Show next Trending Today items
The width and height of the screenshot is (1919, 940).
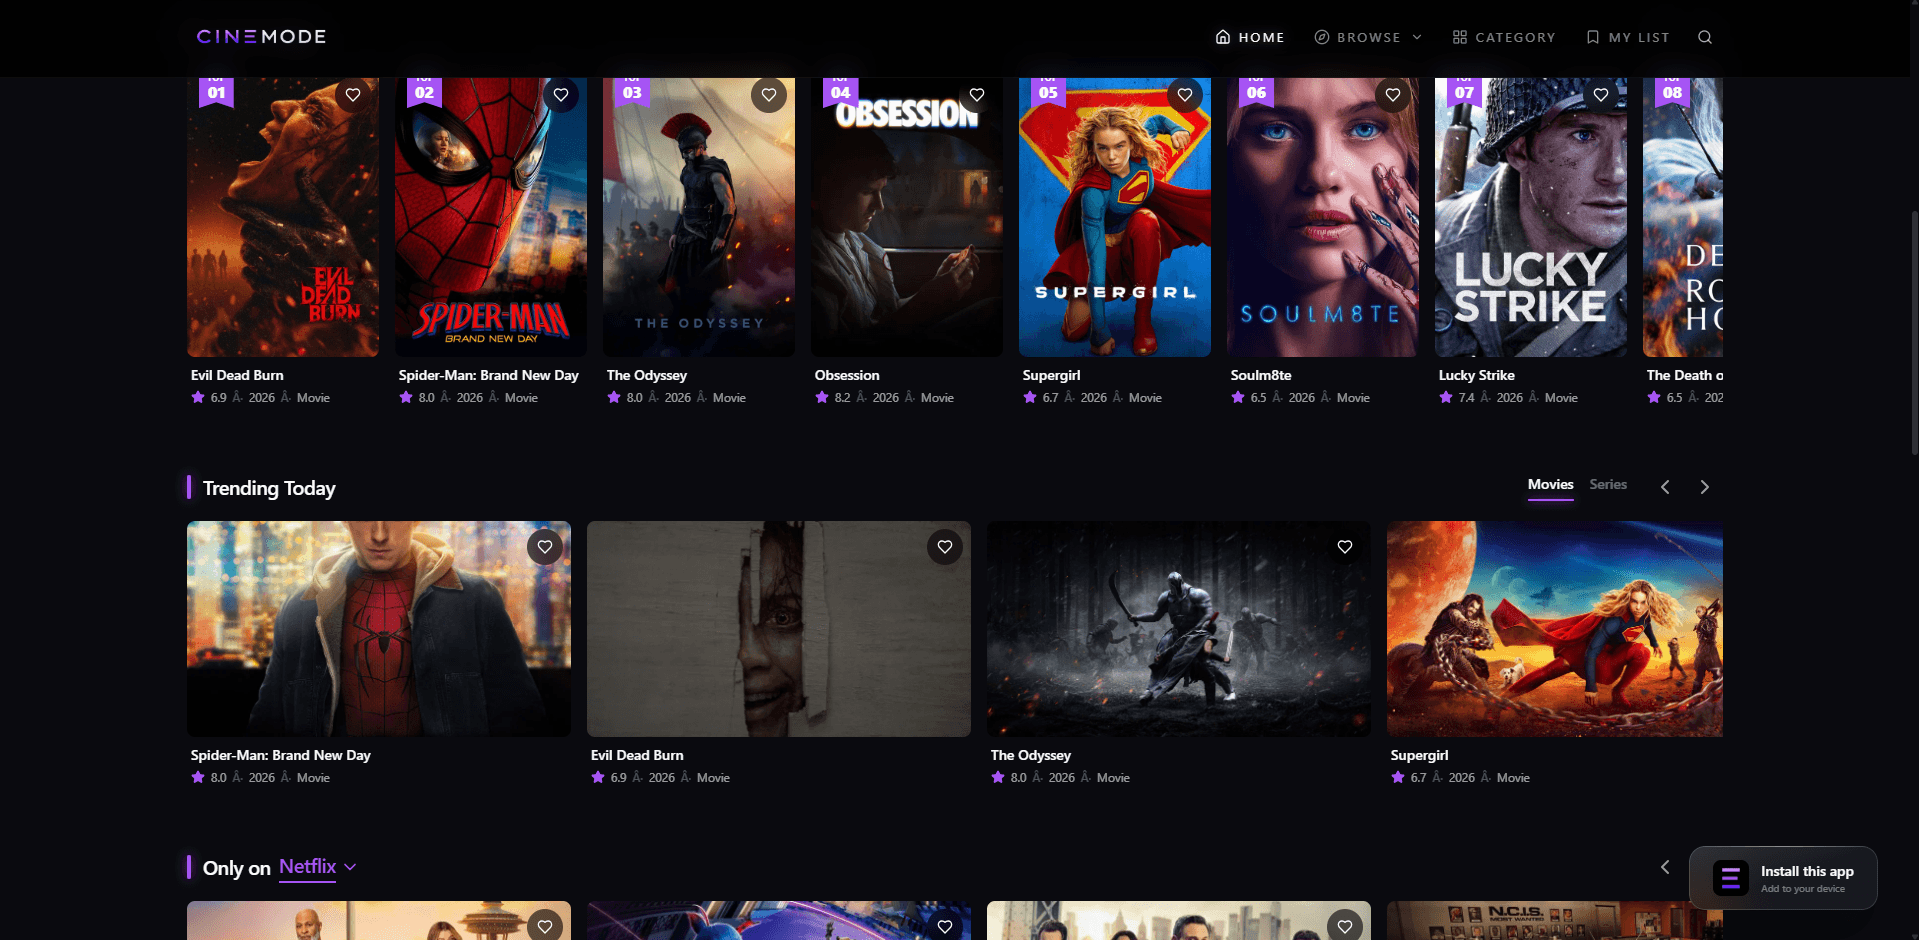[x=1705, y=487]
